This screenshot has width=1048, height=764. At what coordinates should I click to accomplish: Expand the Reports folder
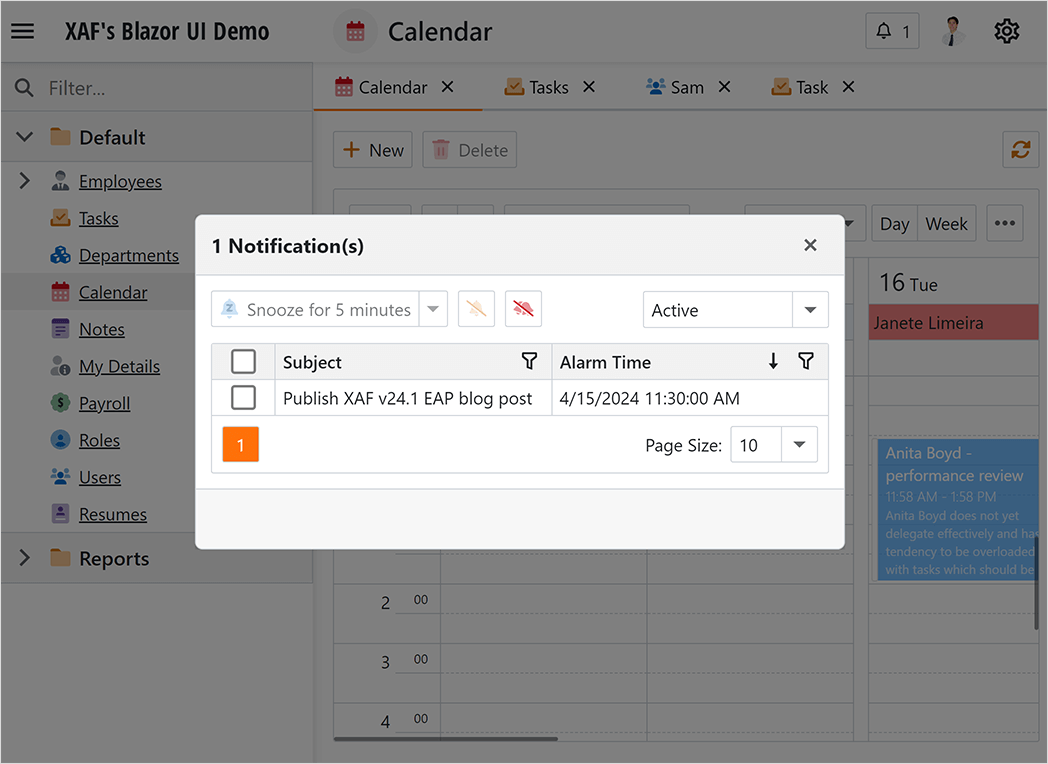point(24,558)
